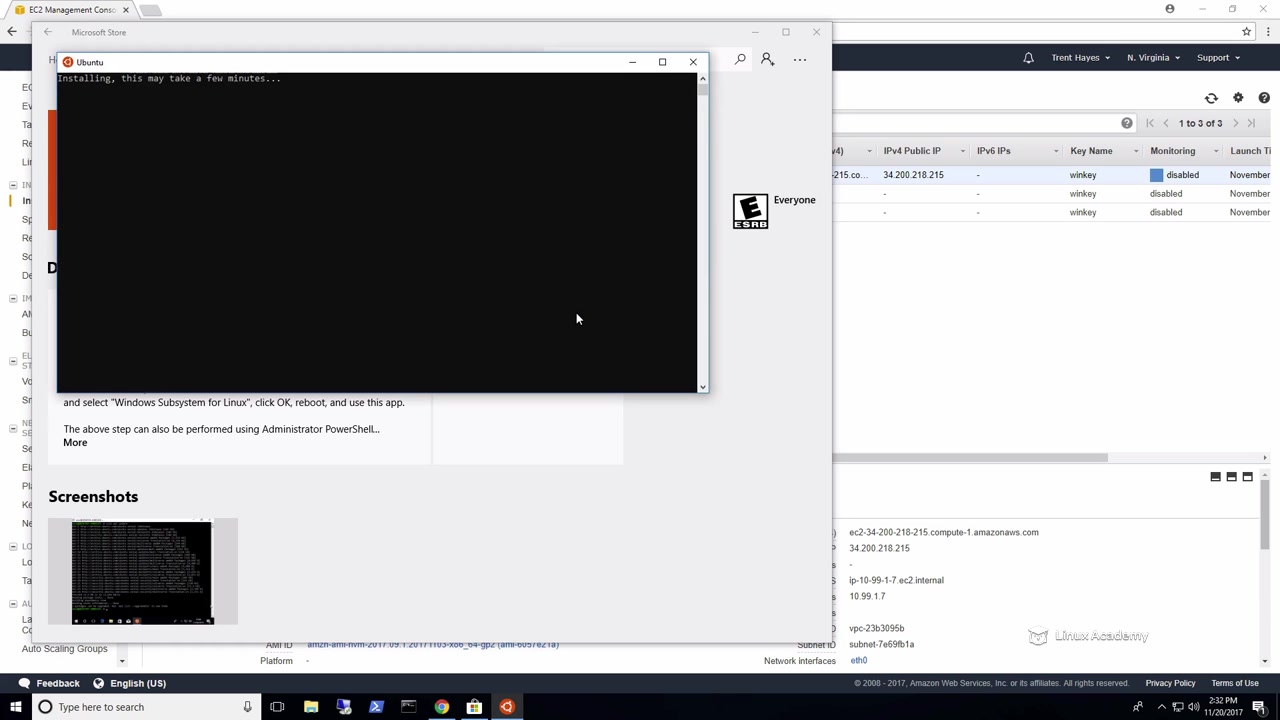This screenshot has height=720, width=1280.
Task: Maximize the EC2 details pane
Action: point(1247,477)
